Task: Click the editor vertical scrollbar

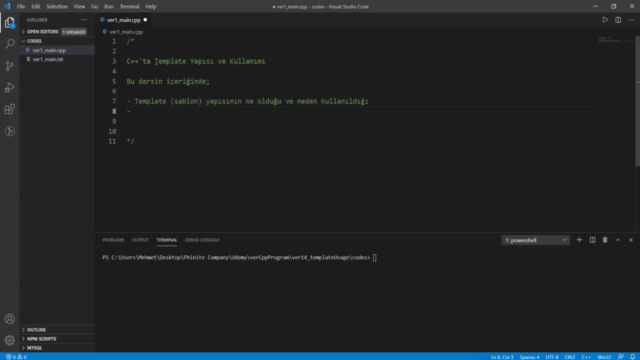Action: click(638, 102)
